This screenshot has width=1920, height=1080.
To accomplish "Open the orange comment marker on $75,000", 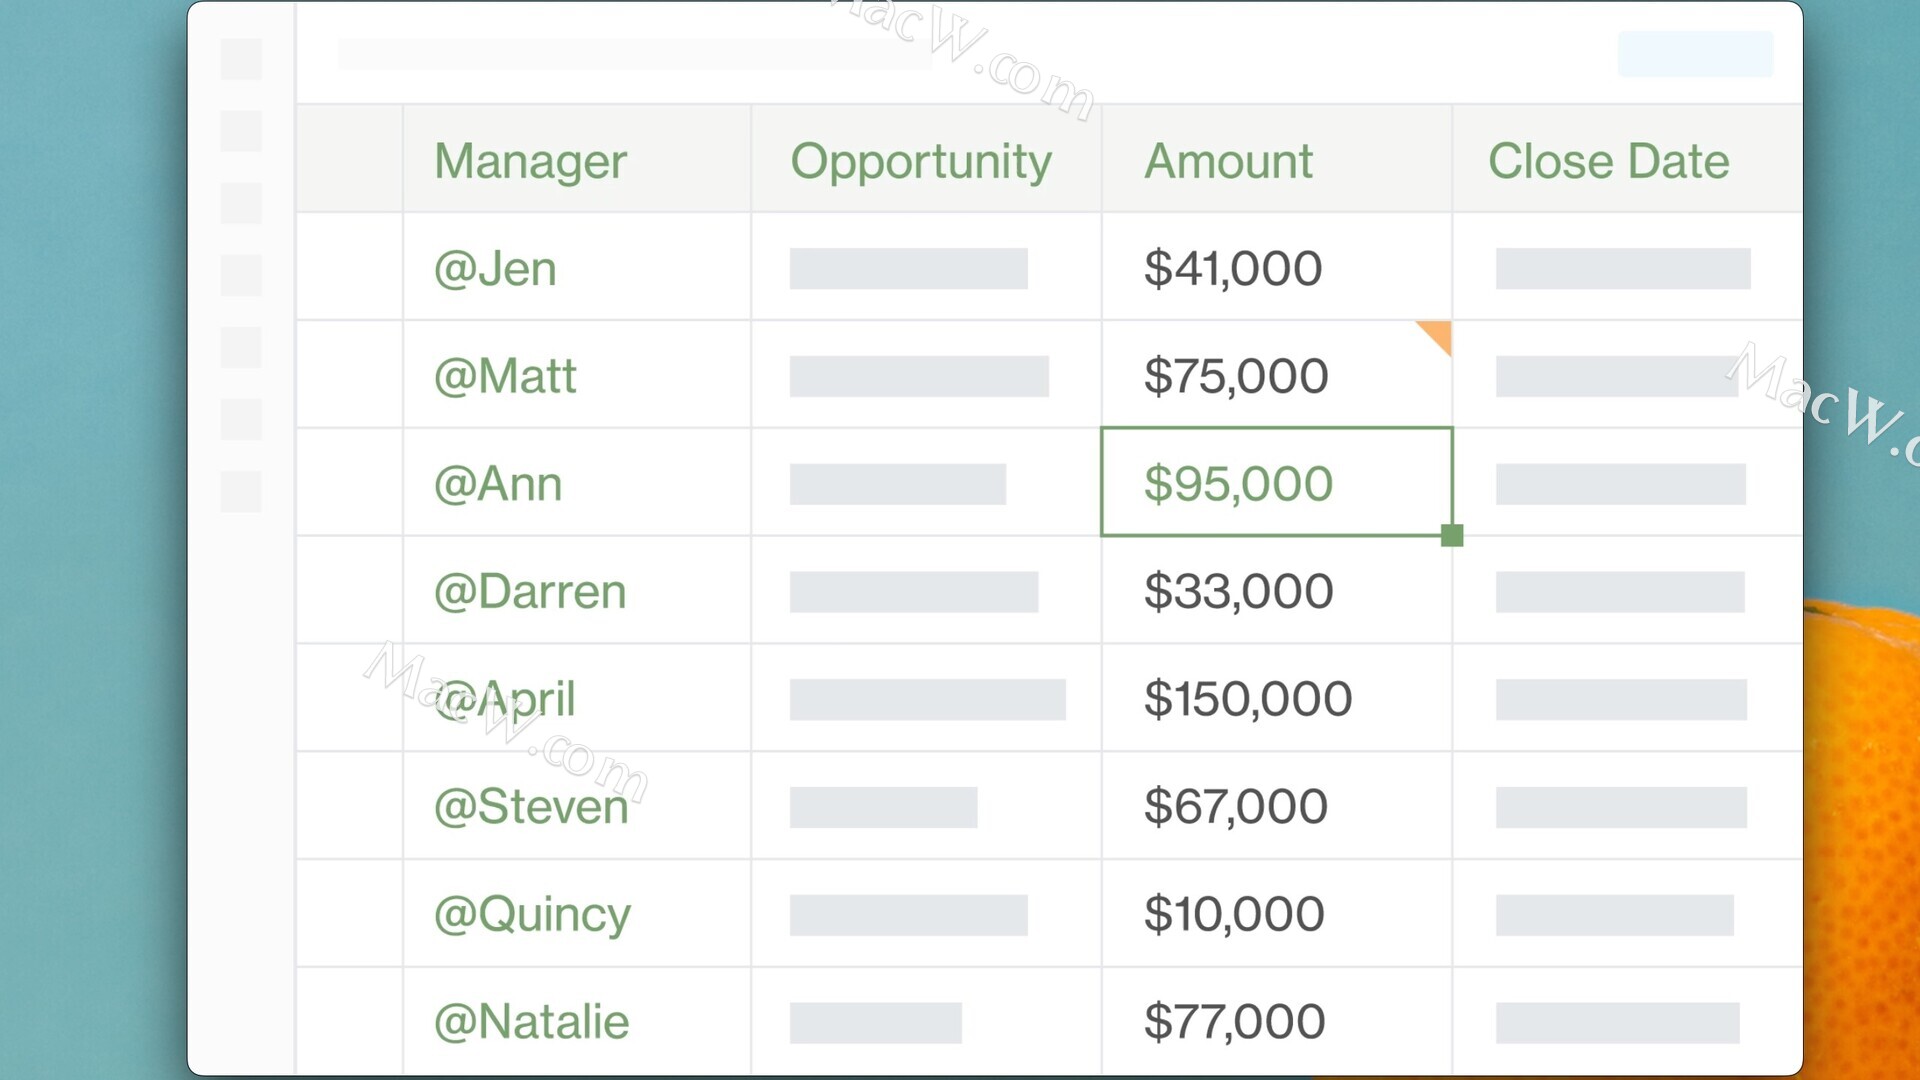I will coord(1438,335).
